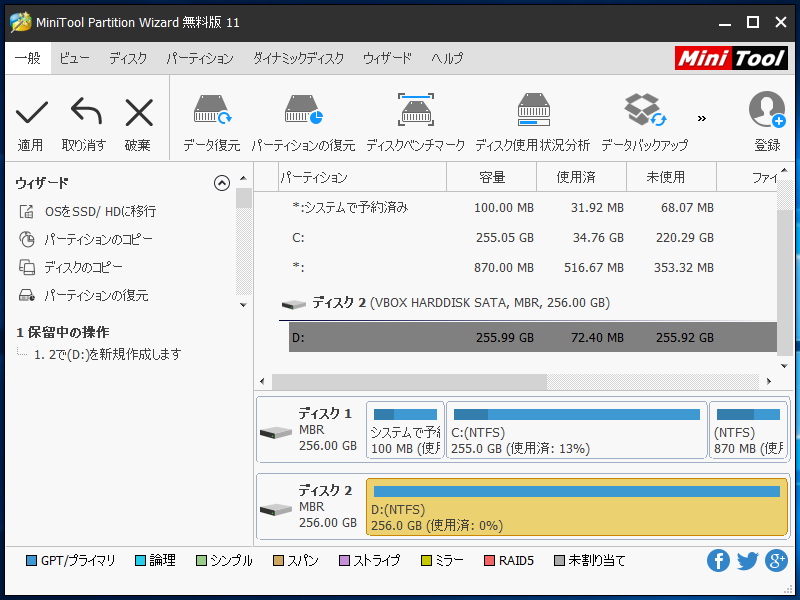Click the sidebar scroll up arrow
The height and width of the screenshot is (600, 800).
[x=243, y=179]
